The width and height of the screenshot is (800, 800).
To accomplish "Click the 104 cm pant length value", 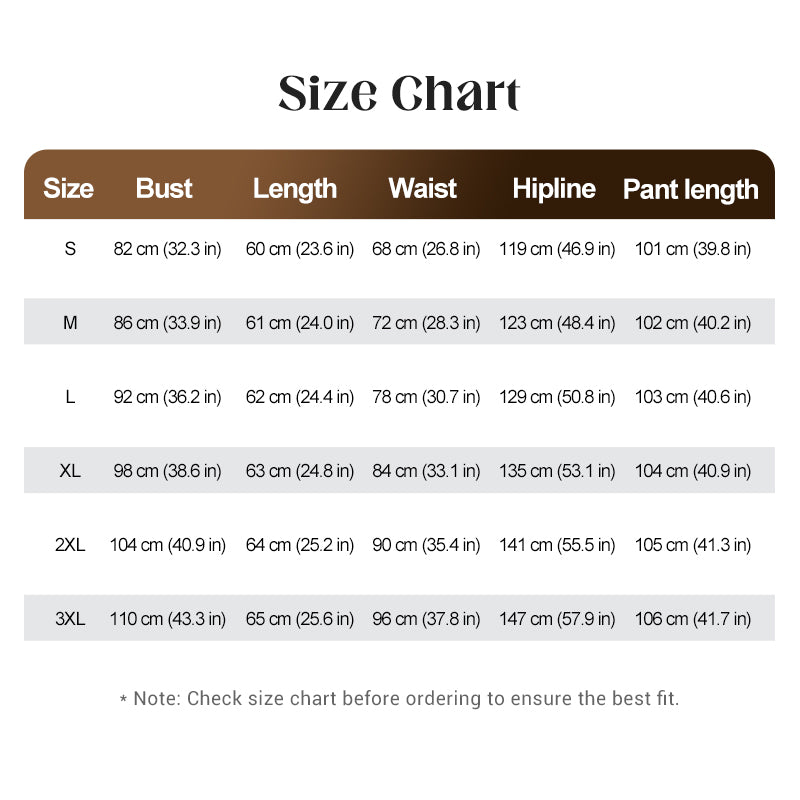I will point(693,471).
